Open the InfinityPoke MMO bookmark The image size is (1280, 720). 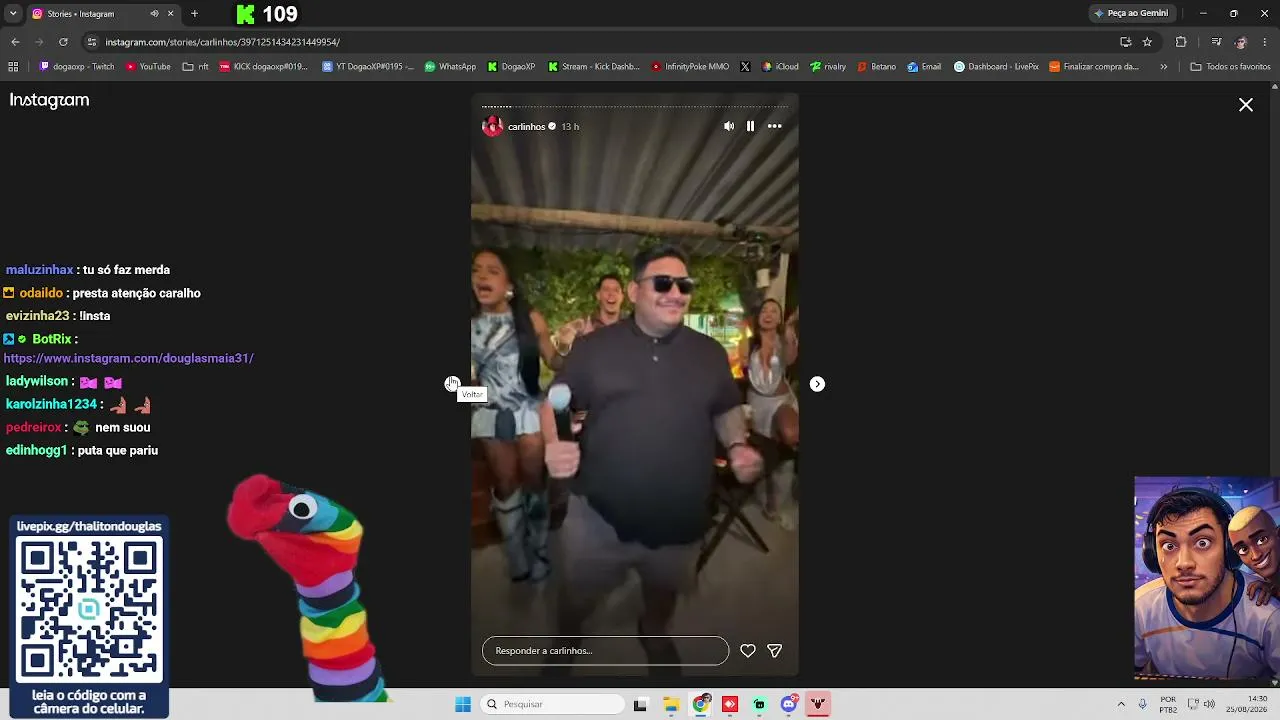(x=690, y=67)
